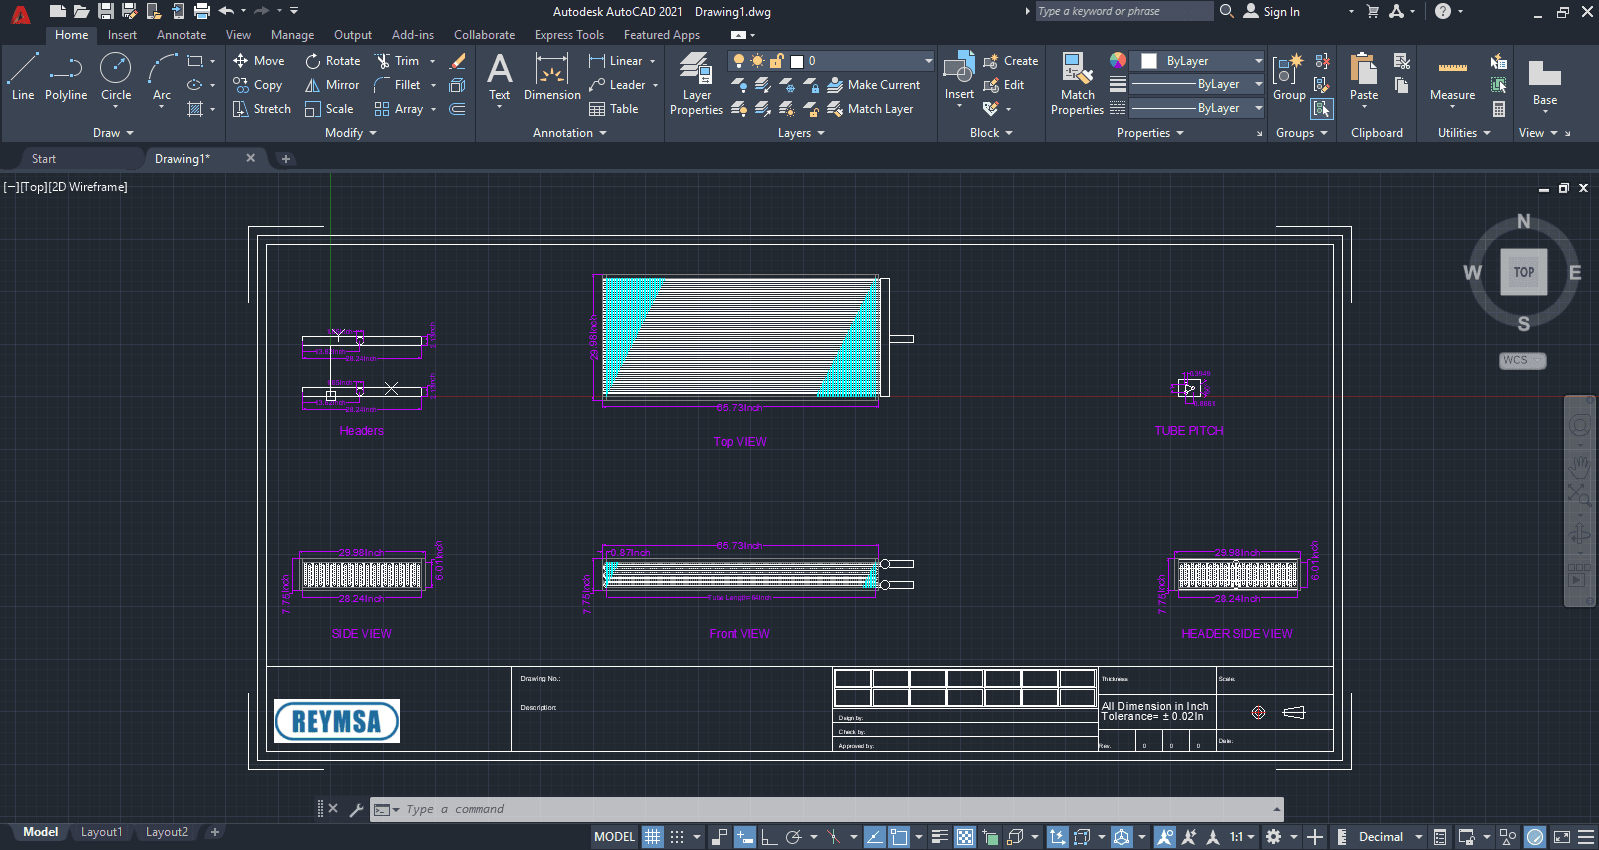Toggle Ortho mode in status bar
The image size is (1599, 850).
coord(768,837)
